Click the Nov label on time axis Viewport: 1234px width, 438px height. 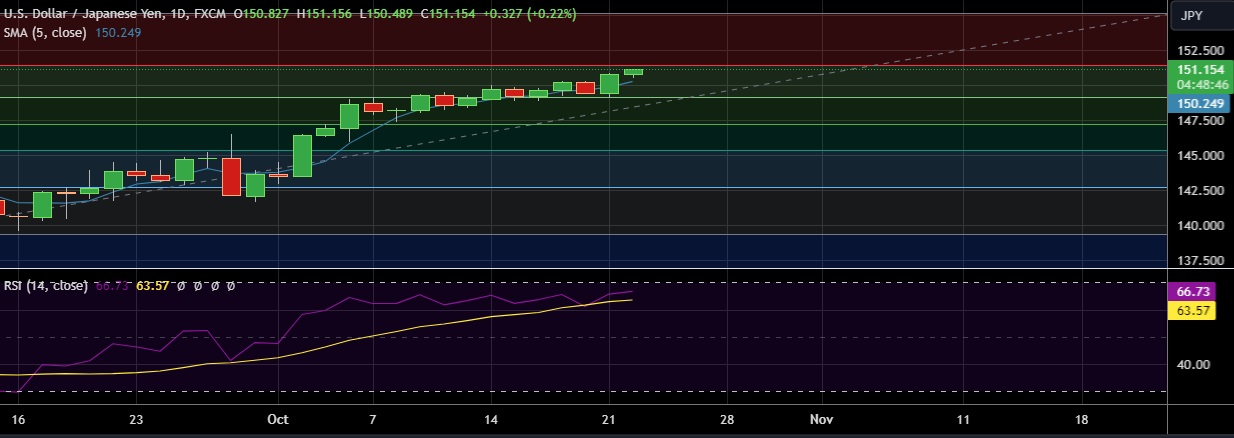pyautogui.click(x=821, y=418)
